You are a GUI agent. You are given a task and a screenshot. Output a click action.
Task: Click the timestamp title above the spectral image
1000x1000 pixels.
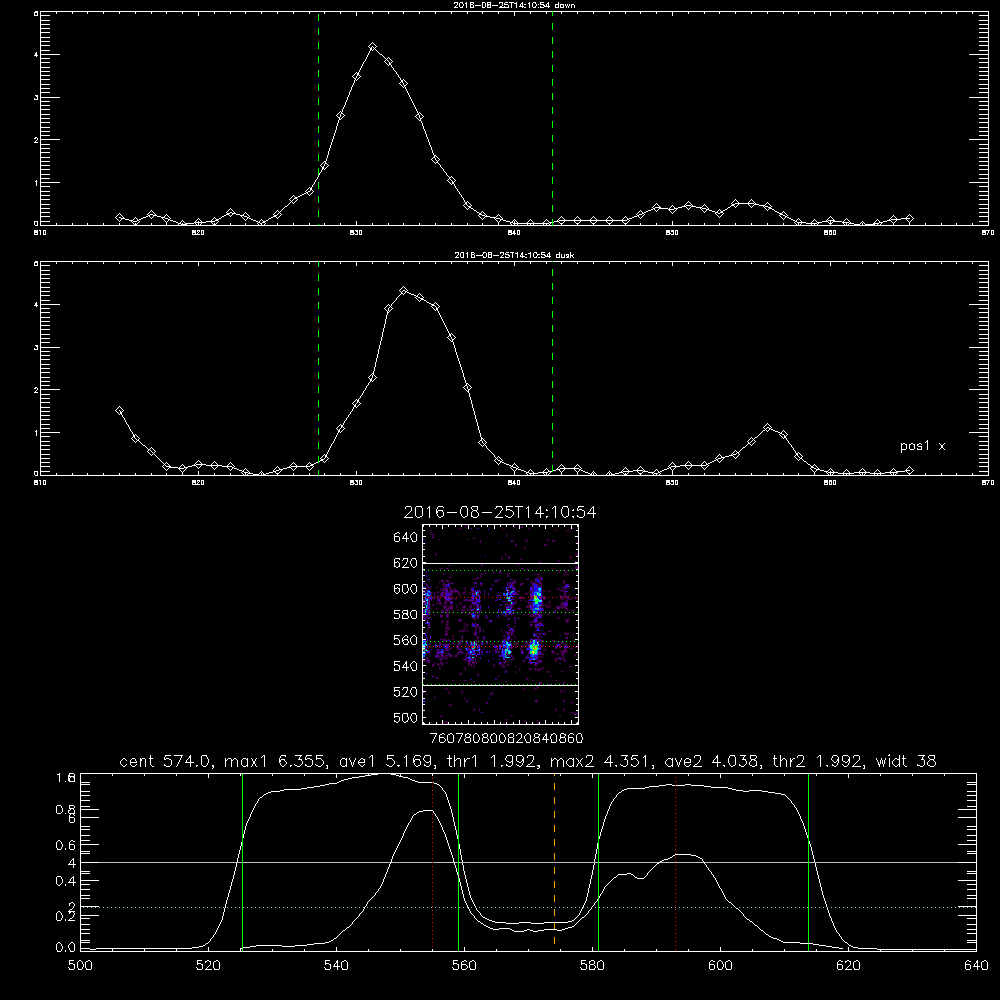point(500,512)
